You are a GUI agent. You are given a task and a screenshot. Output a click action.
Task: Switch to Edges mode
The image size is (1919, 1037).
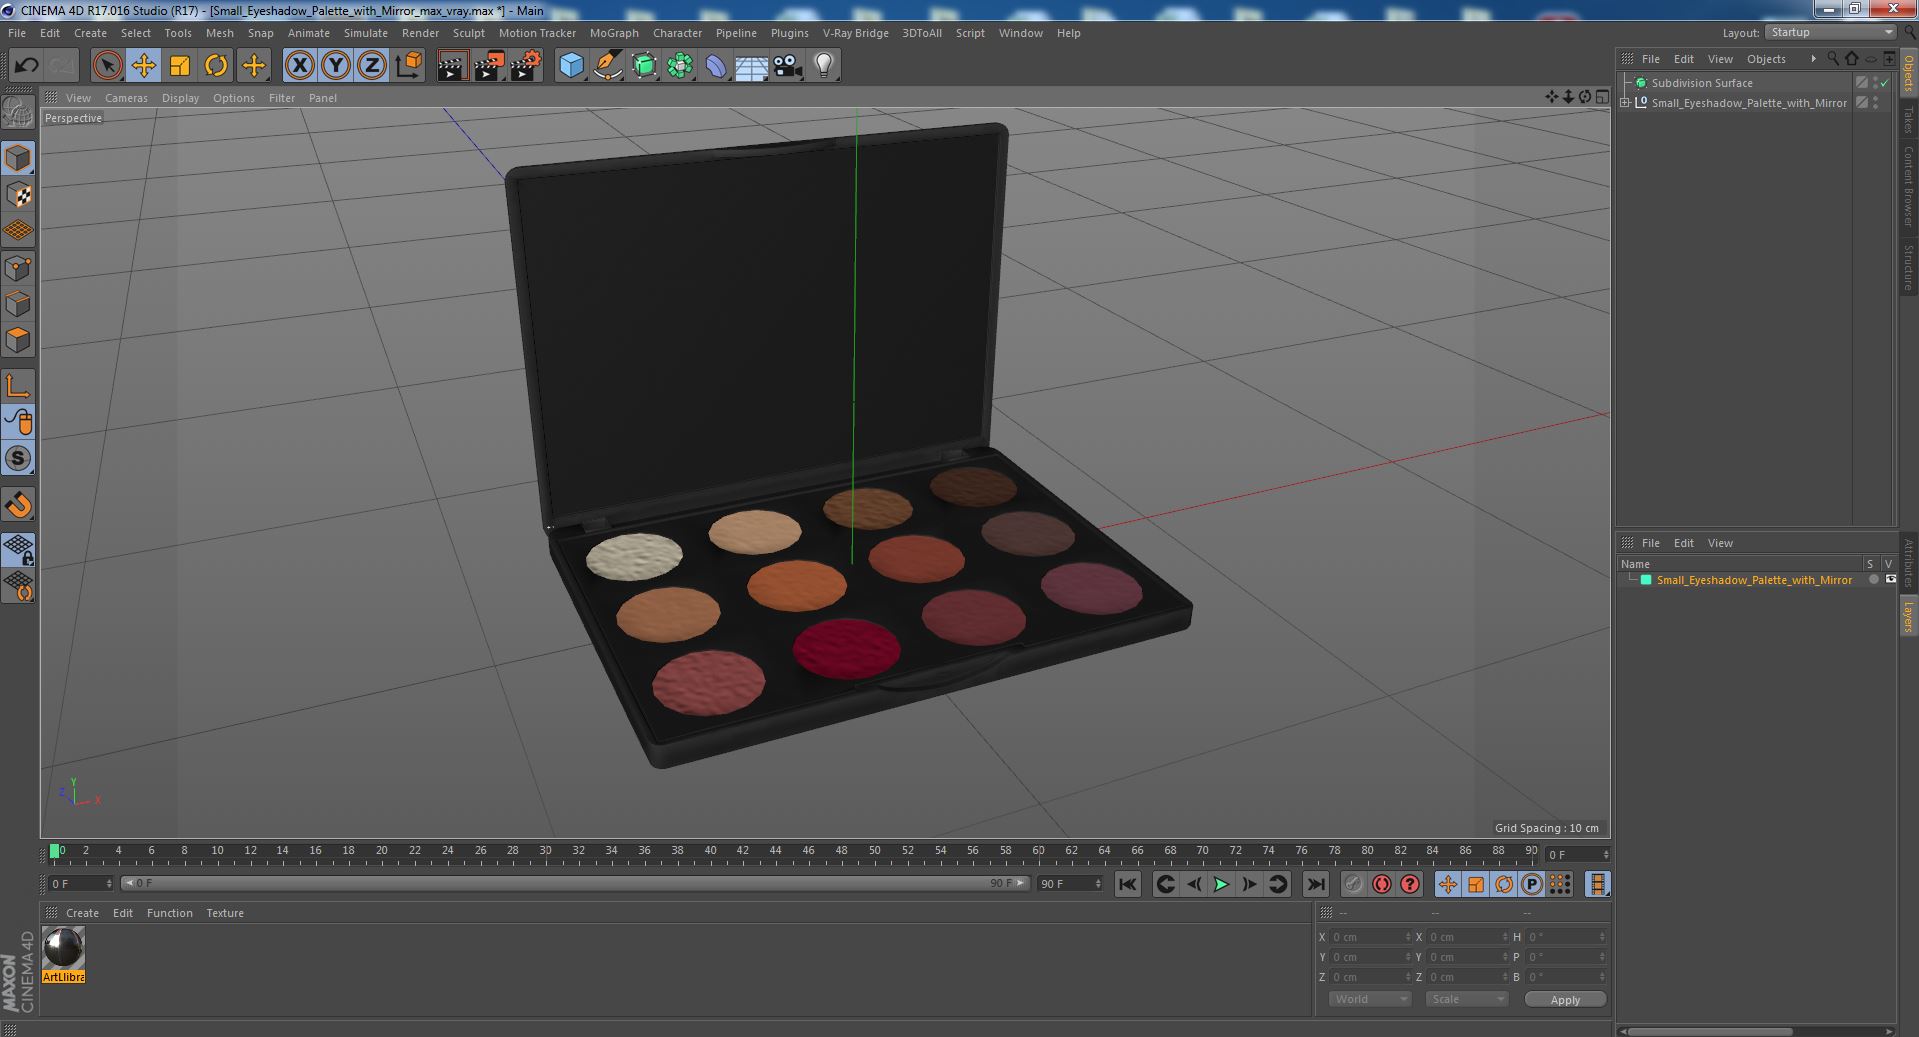pos(18,304)
